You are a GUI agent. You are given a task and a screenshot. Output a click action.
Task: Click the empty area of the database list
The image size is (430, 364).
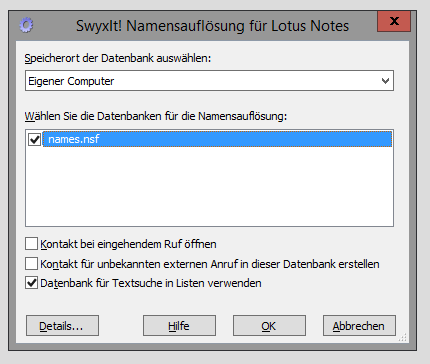point(209,187)
